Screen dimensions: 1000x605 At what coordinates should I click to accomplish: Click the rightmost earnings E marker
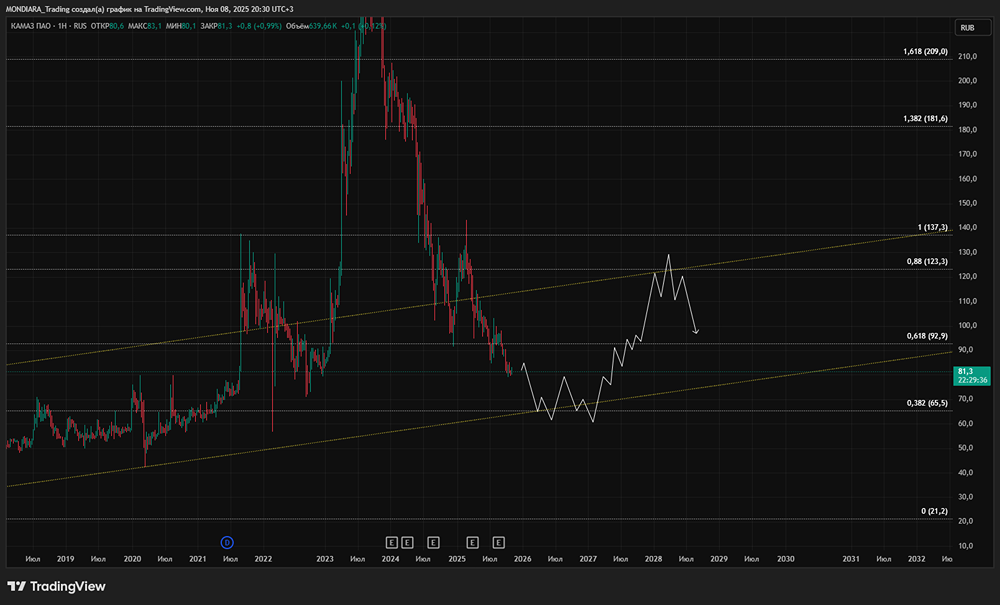click(x=497, y=542)
